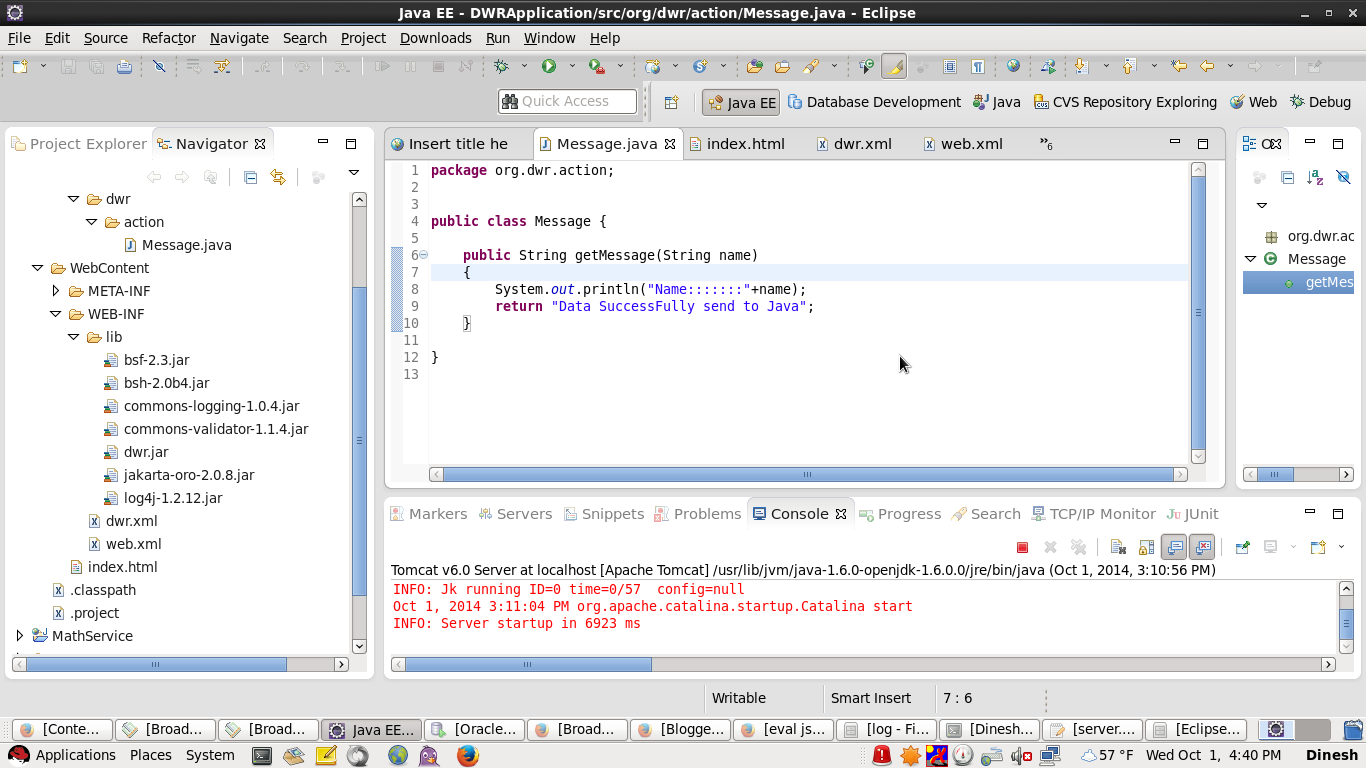
Task: Terminate the server with the red stop icon
Action: pos(1022,547)
